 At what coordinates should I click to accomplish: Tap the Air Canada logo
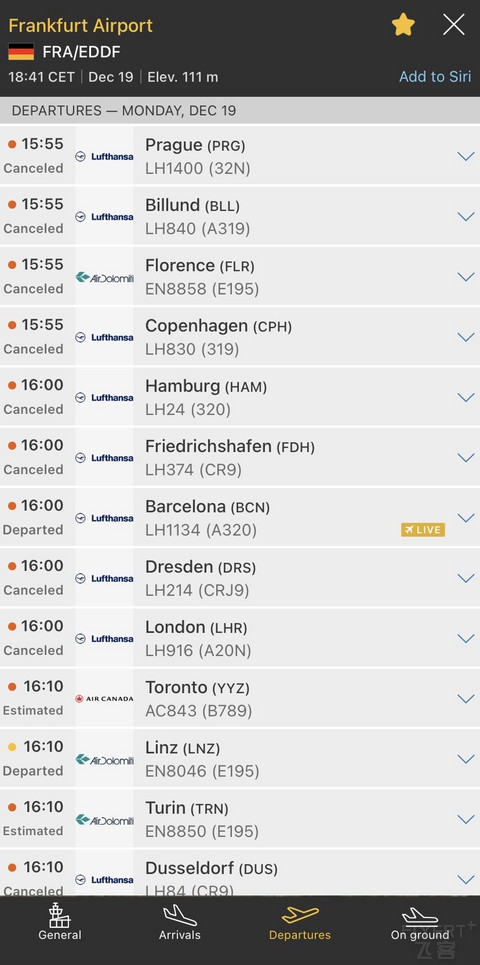click(x=104, y=699)
